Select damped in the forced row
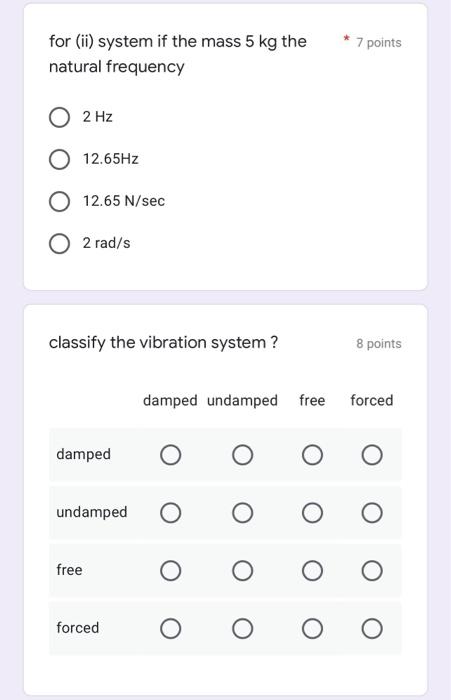The height and width of the screenshot is (700, 451). coord(171,629)
